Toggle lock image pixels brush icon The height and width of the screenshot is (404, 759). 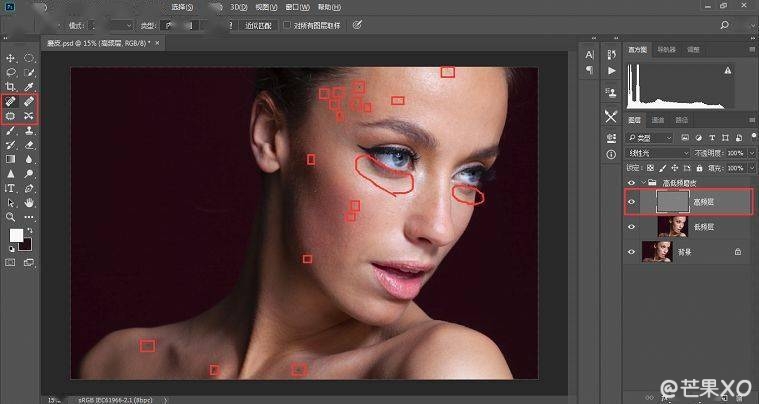663,168
